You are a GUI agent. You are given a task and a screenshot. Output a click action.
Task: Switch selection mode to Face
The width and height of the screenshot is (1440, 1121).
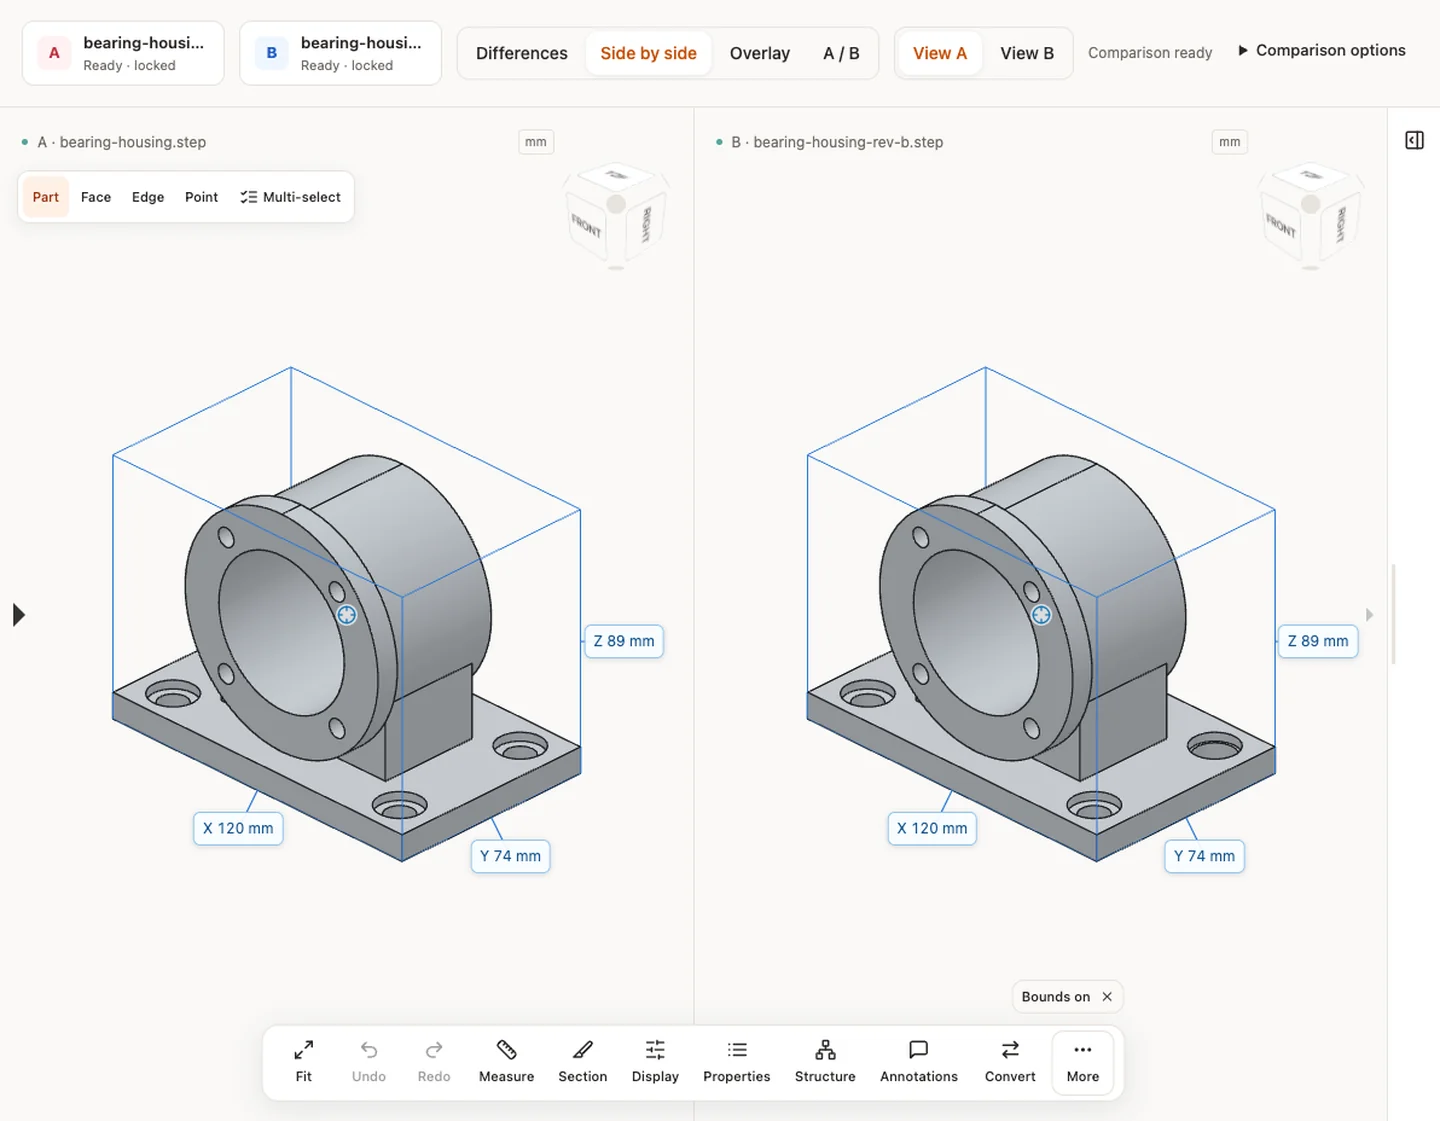[96, 197]
